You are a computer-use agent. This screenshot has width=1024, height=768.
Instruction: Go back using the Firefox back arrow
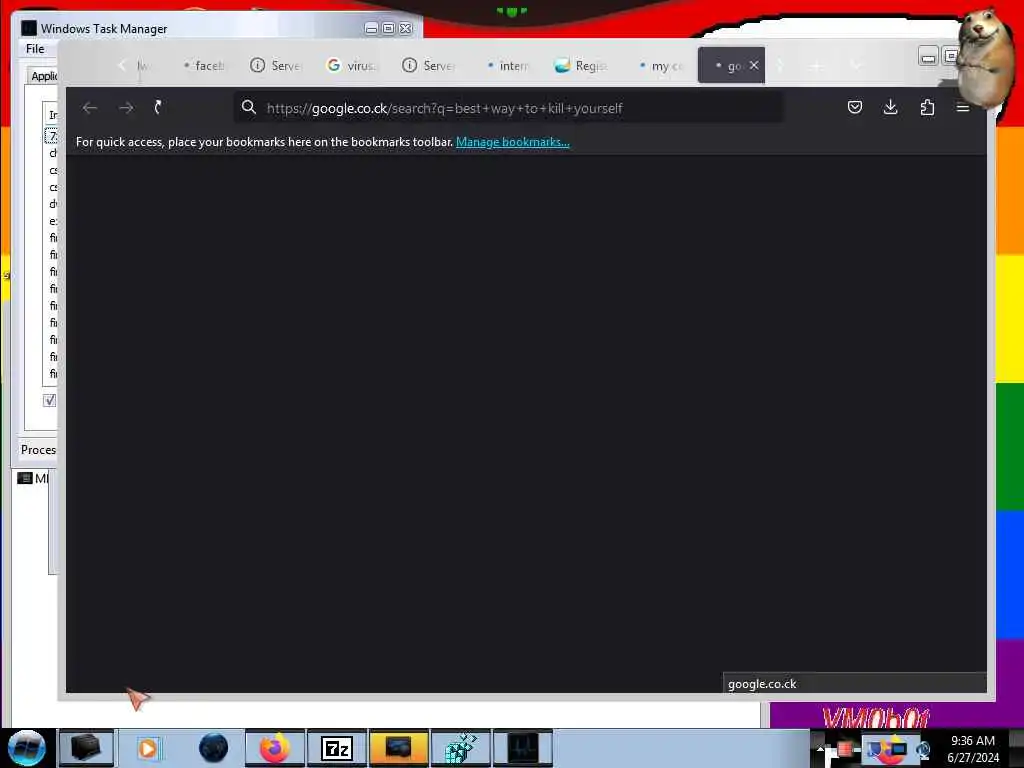(90, 108)
